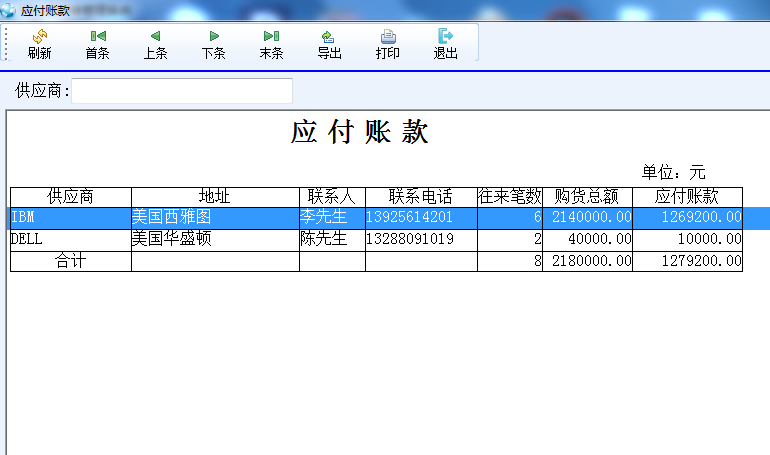Click the 联系人 column header
This screenshot has height=455, width=770.
click(332, 196)
